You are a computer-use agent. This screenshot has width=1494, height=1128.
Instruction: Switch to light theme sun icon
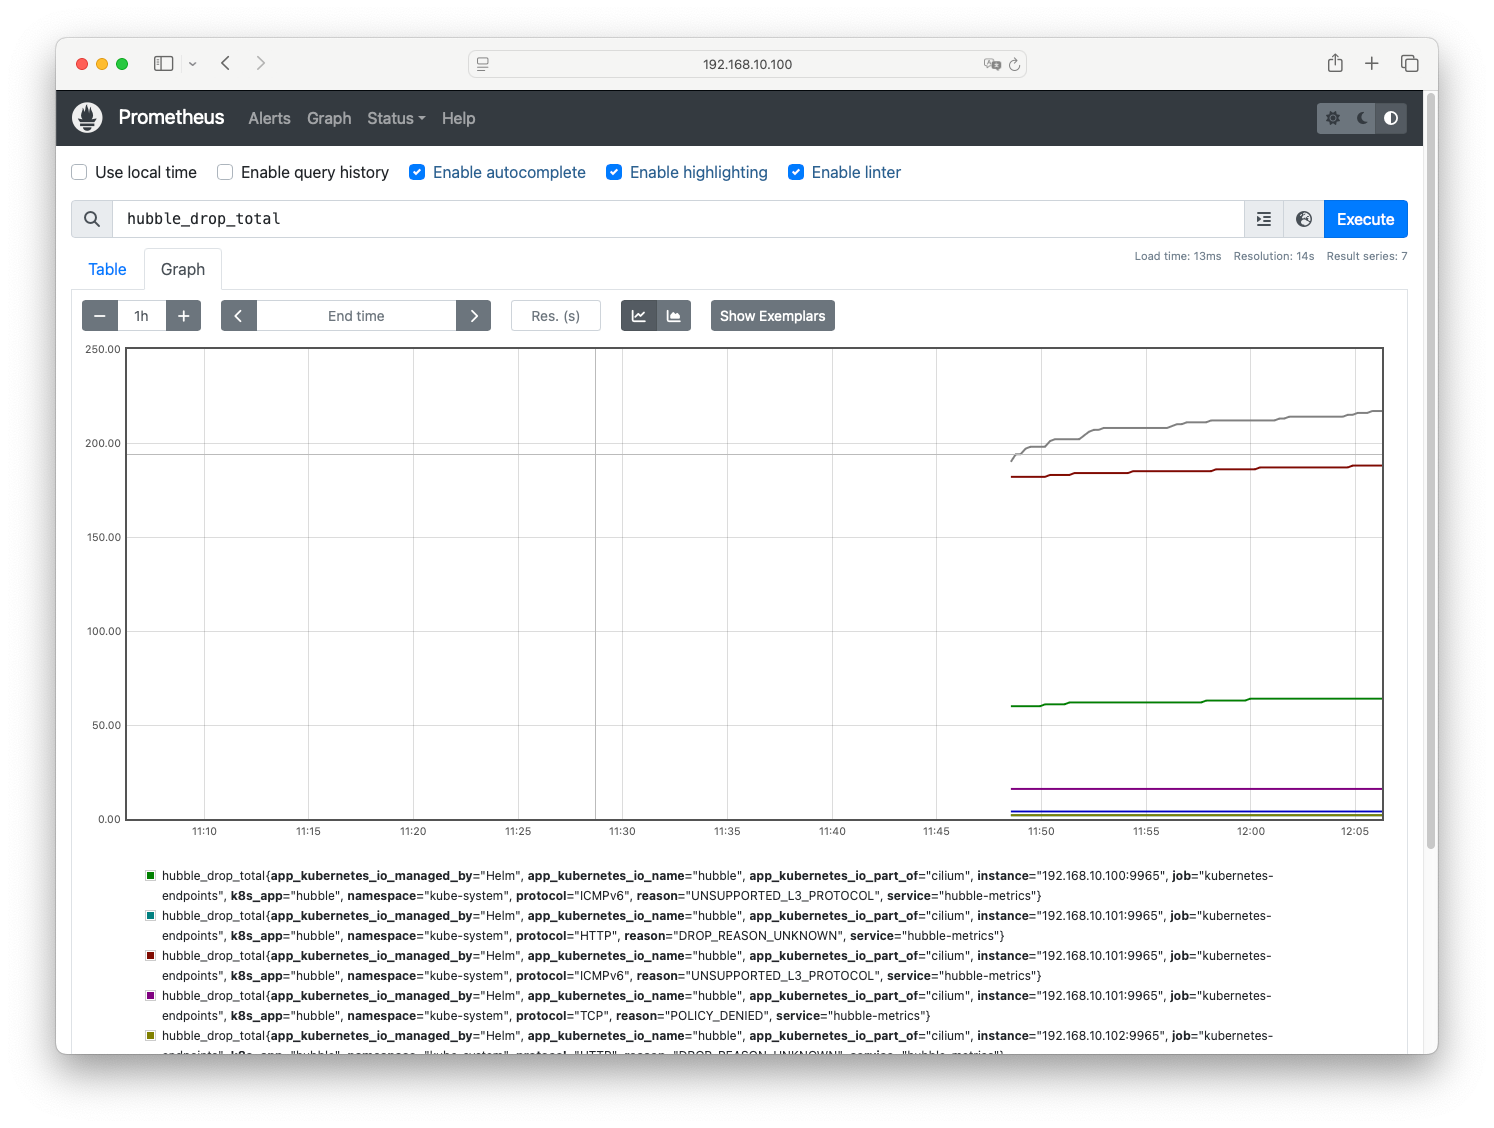click(1333, 118)
